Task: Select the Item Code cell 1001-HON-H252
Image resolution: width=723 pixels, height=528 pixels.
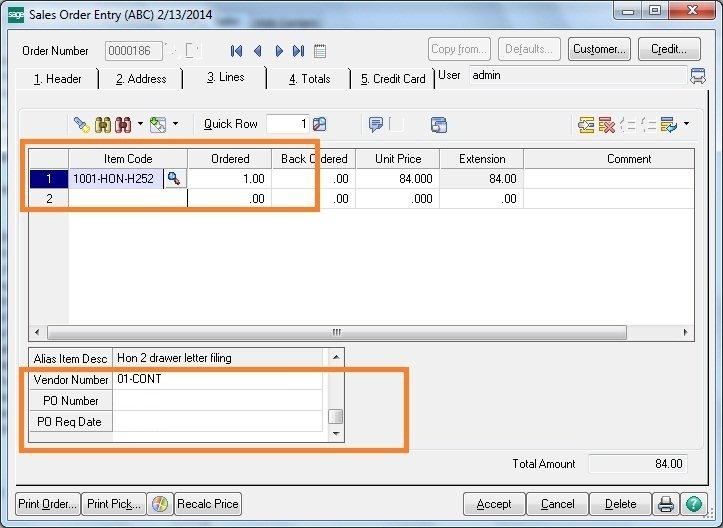Action: [116, 178]
